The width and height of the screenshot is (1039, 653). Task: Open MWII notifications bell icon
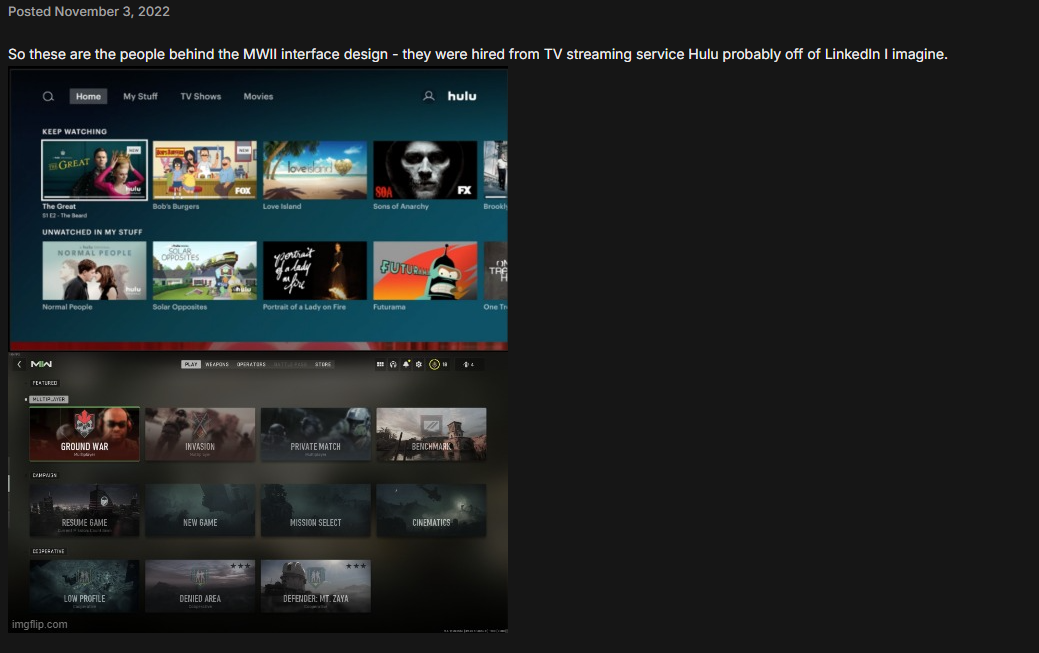pyautogui.click(x=406, y=364)
